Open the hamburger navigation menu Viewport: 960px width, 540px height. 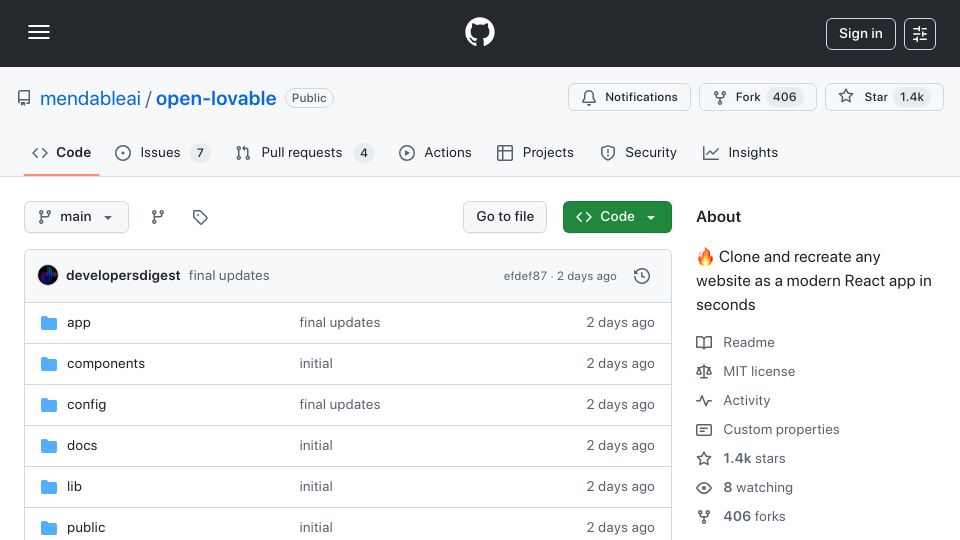pyautogui.click(x=39, y=32)
